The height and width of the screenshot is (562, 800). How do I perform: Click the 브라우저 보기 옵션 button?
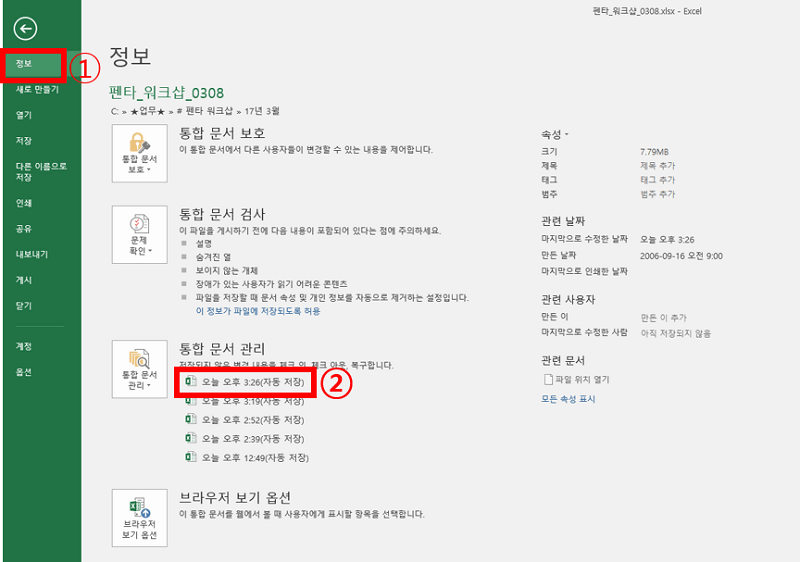(139, 518)
